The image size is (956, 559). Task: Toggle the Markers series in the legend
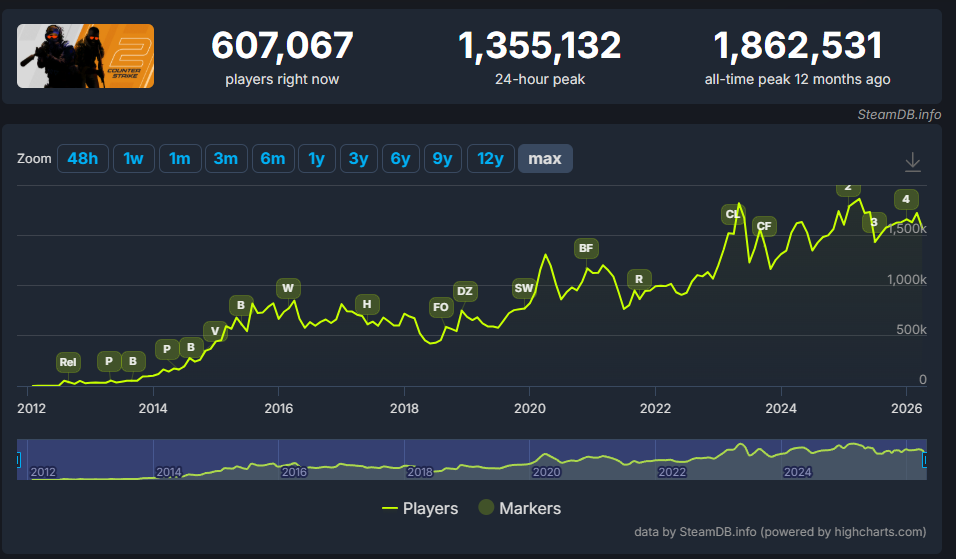click(x=519, y=508)
